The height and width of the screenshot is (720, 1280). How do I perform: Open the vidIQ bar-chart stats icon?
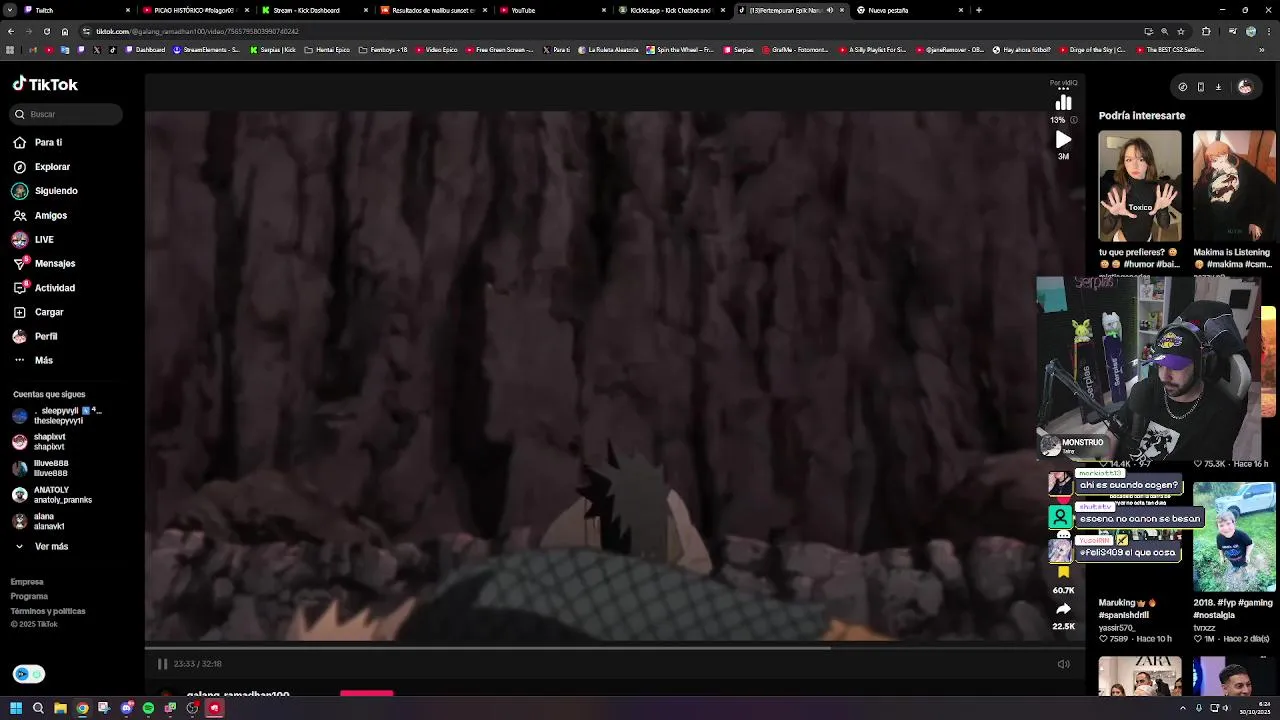(x=1064, y=102)
